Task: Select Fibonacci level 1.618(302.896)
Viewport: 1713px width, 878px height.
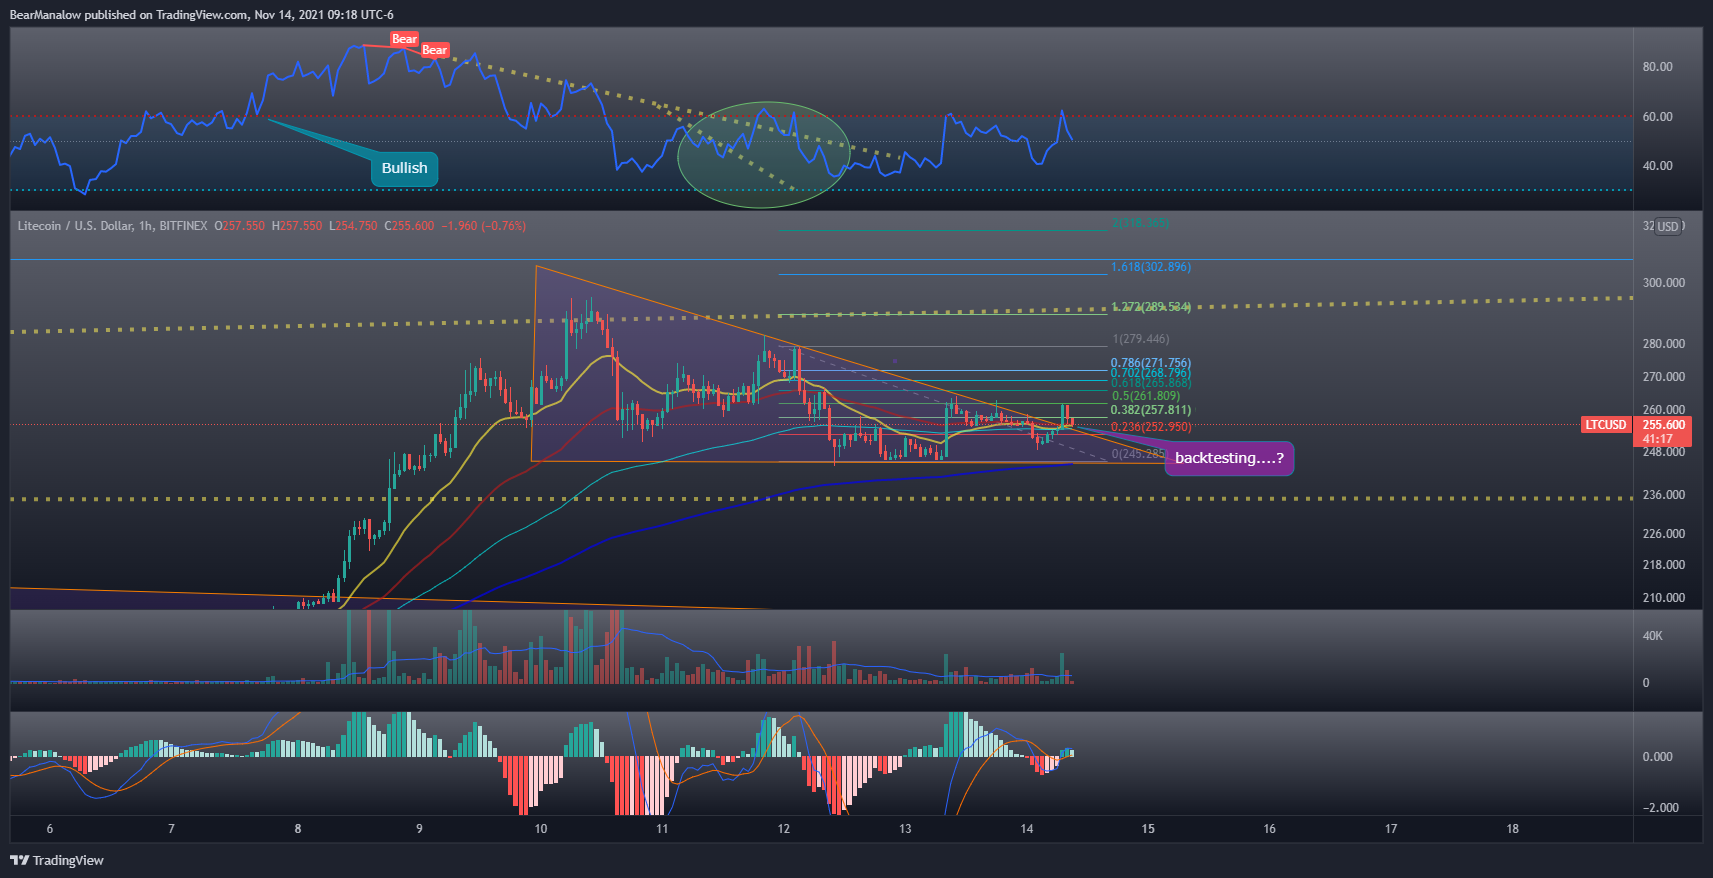Action: [1150, 267]
